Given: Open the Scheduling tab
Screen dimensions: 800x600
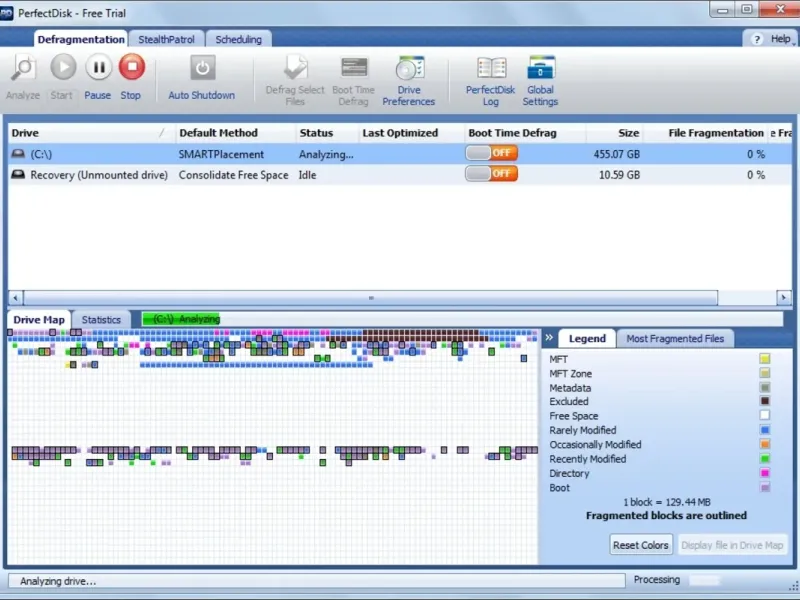Looking at the screenshot, I should click(x=239, y=39).
